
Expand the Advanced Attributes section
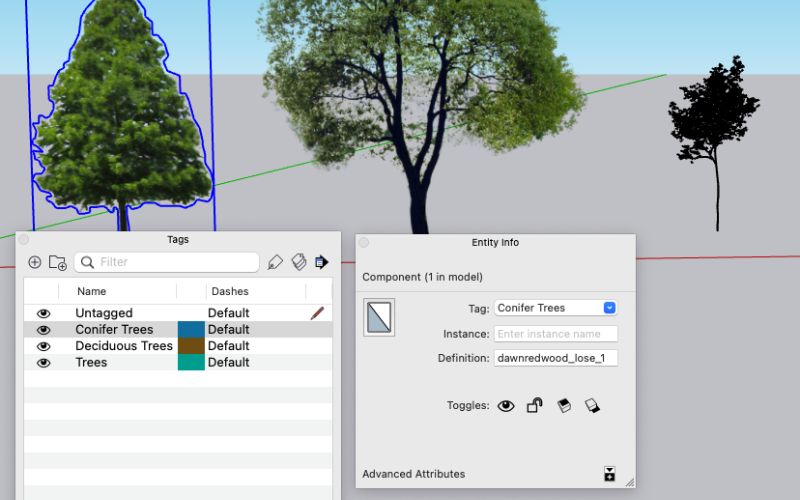pyautogui.click(x=609, y=474)
